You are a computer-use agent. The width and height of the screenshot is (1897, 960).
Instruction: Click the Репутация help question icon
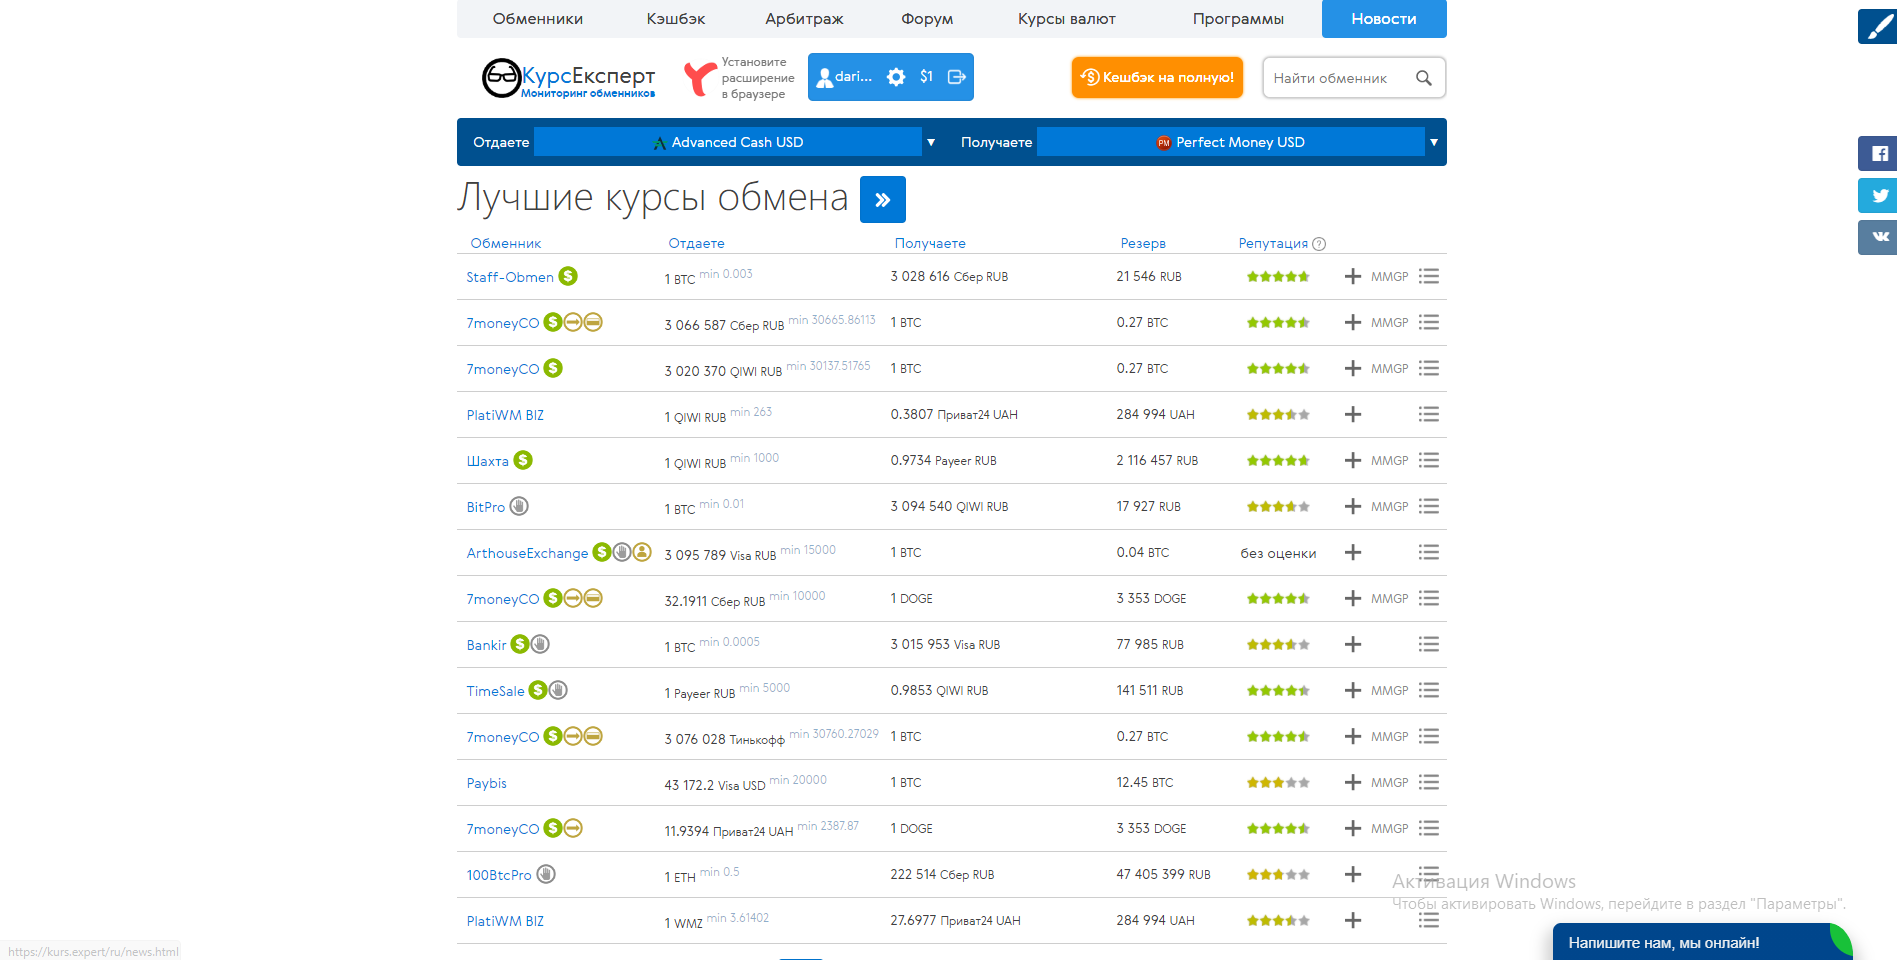pyautogui.click(x=1319, y=244)
